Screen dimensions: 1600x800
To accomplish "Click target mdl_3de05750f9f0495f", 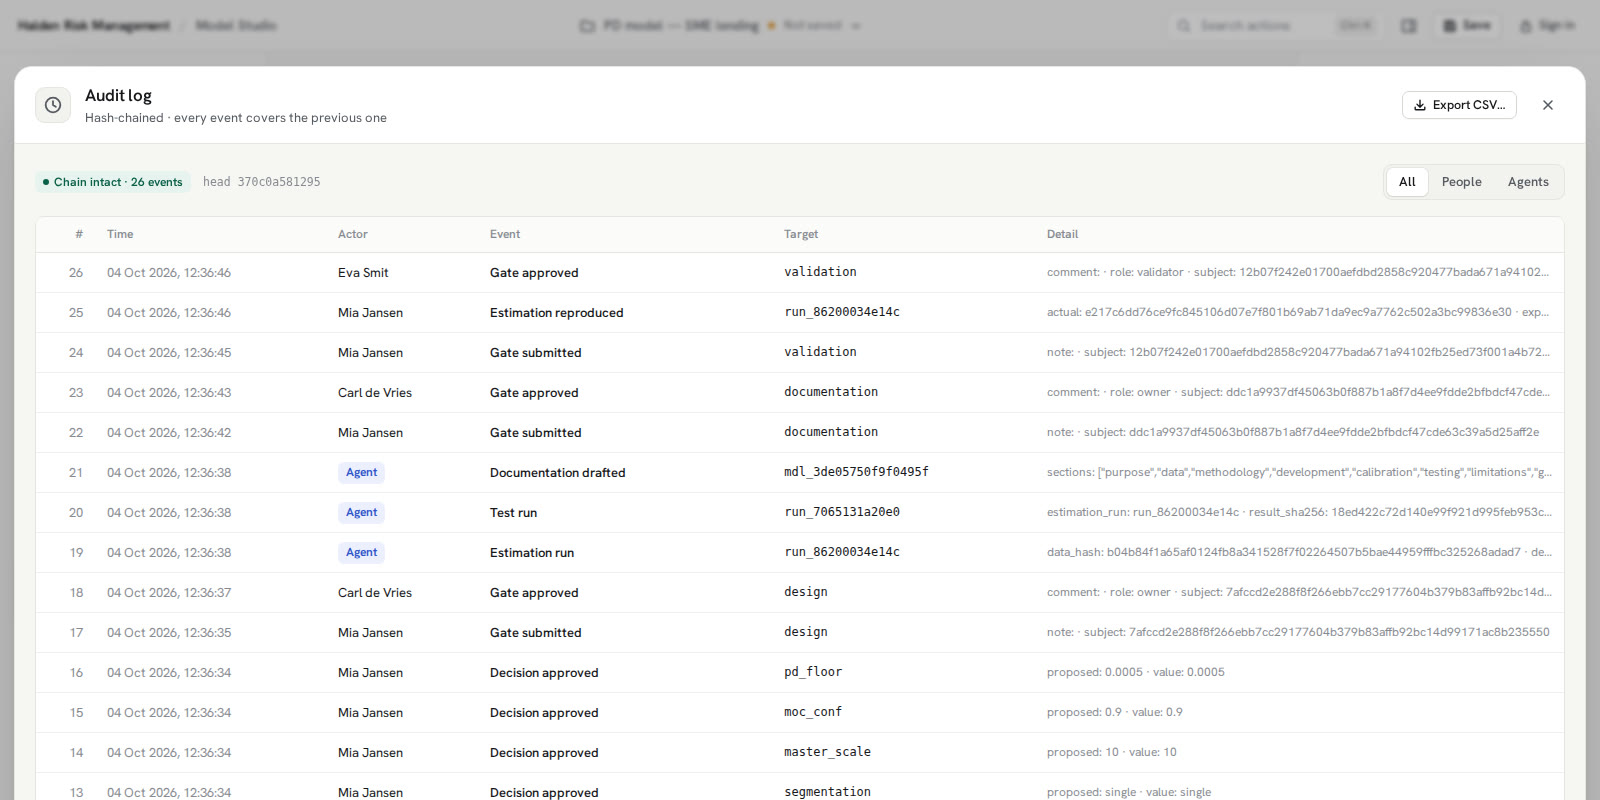I will [856, 472].
